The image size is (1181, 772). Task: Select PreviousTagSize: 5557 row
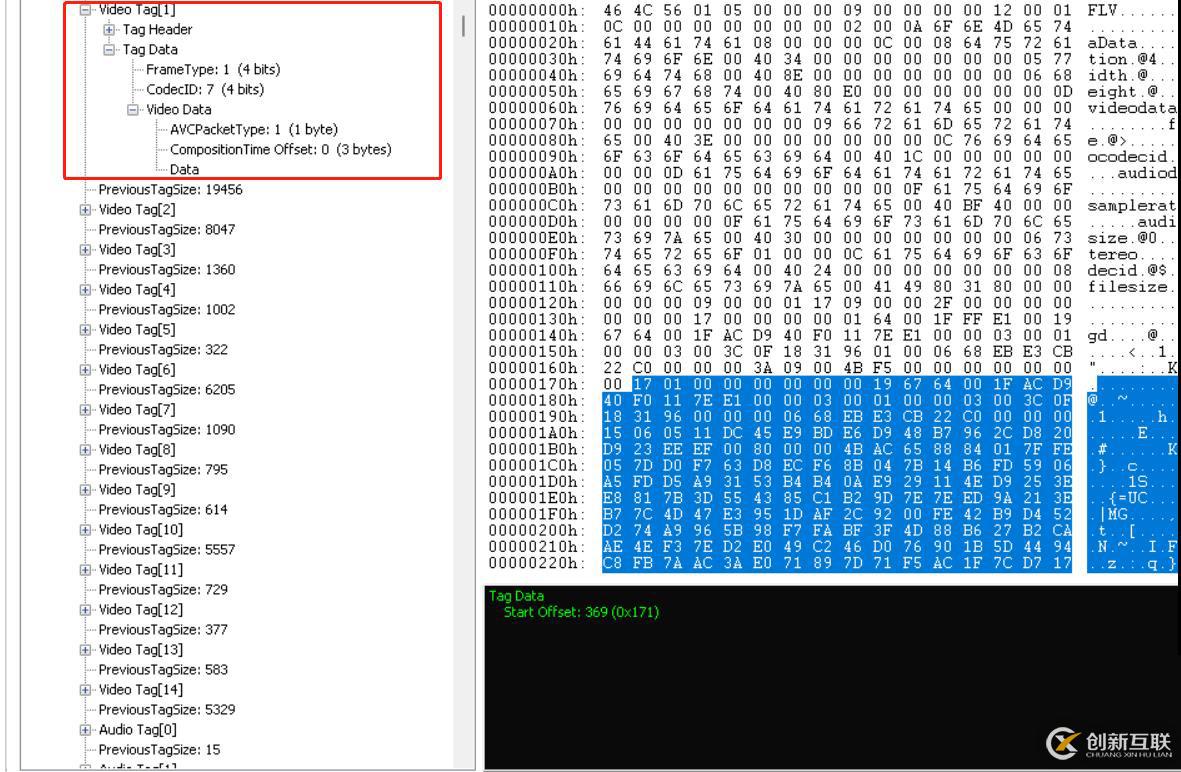click(x=167, y=549)
